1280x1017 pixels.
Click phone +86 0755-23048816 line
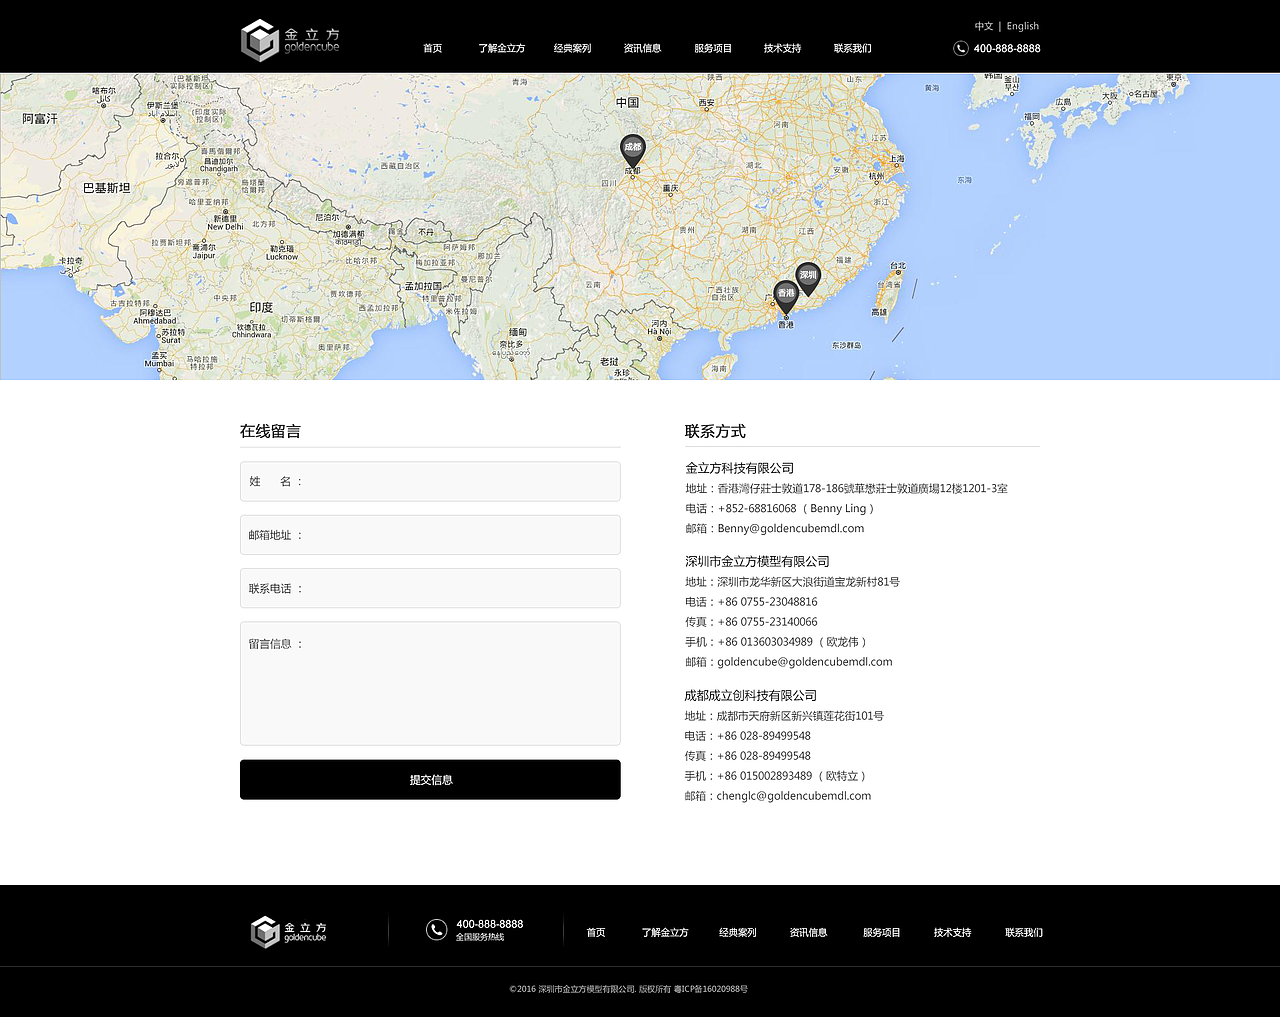click(751, 602)
